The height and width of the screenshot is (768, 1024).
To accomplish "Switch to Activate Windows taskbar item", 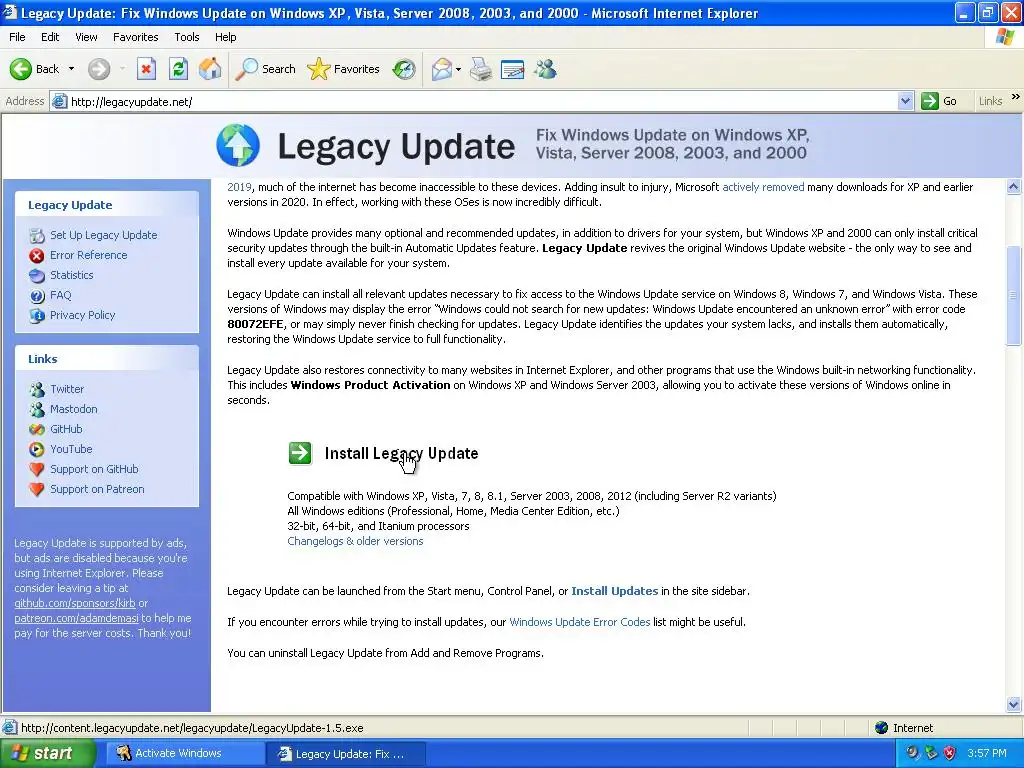I will (x=185, y=754).
